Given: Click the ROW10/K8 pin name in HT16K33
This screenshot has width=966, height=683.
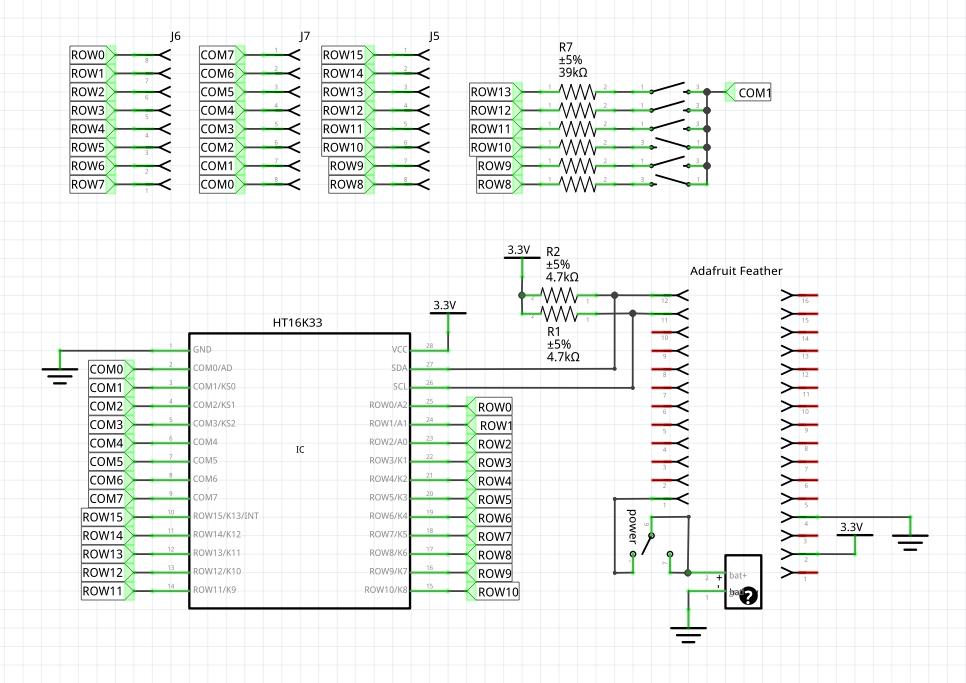Looking at the screenshot, I should point(386,590).
